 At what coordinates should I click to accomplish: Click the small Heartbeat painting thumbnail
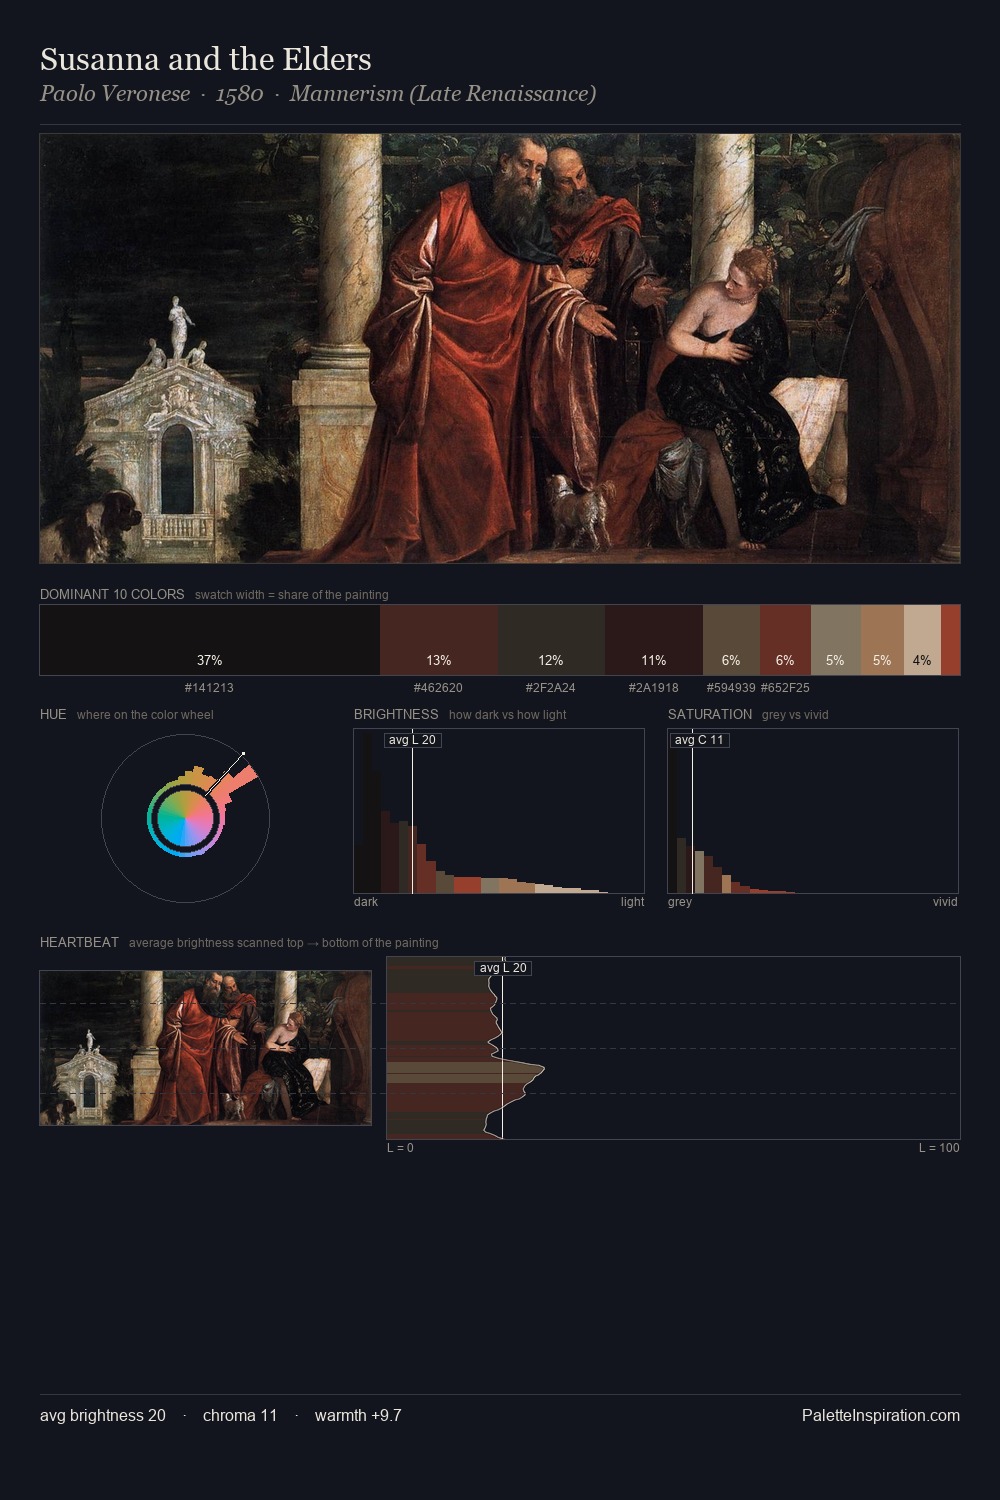[205, 1048]
